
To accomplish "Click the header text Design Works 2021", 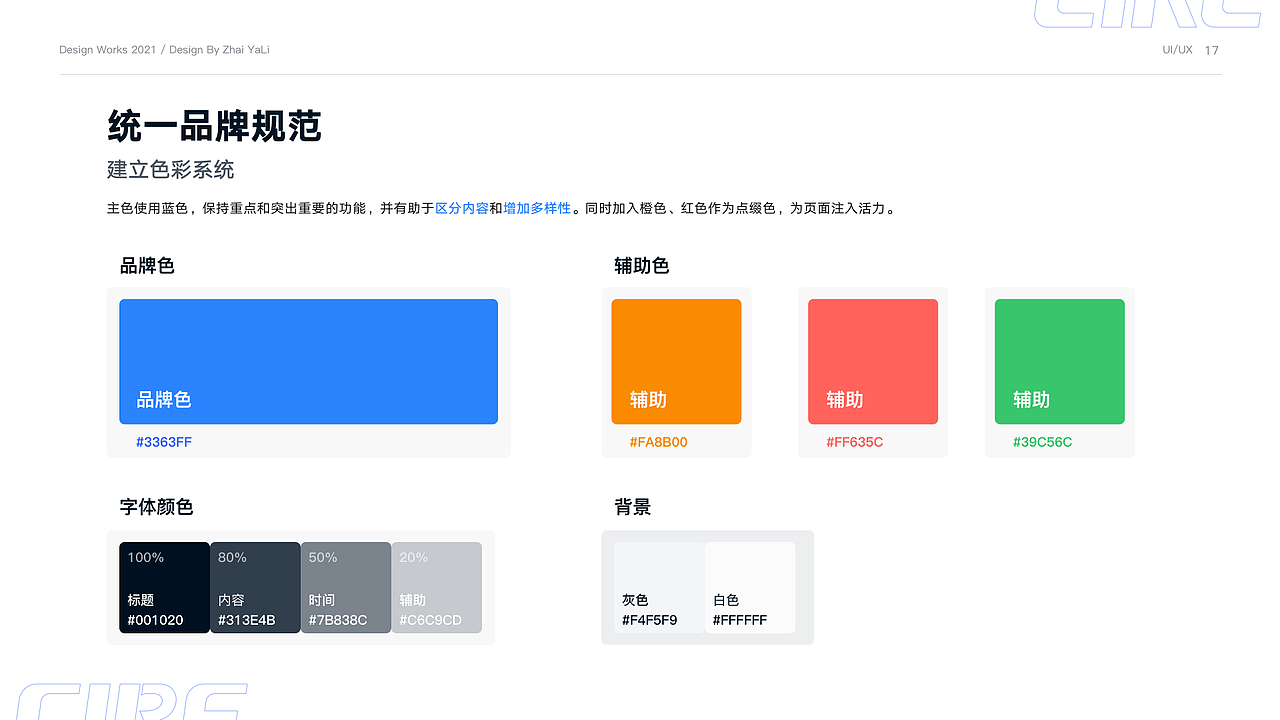I will pyautogui.click(x=108, y=50).
